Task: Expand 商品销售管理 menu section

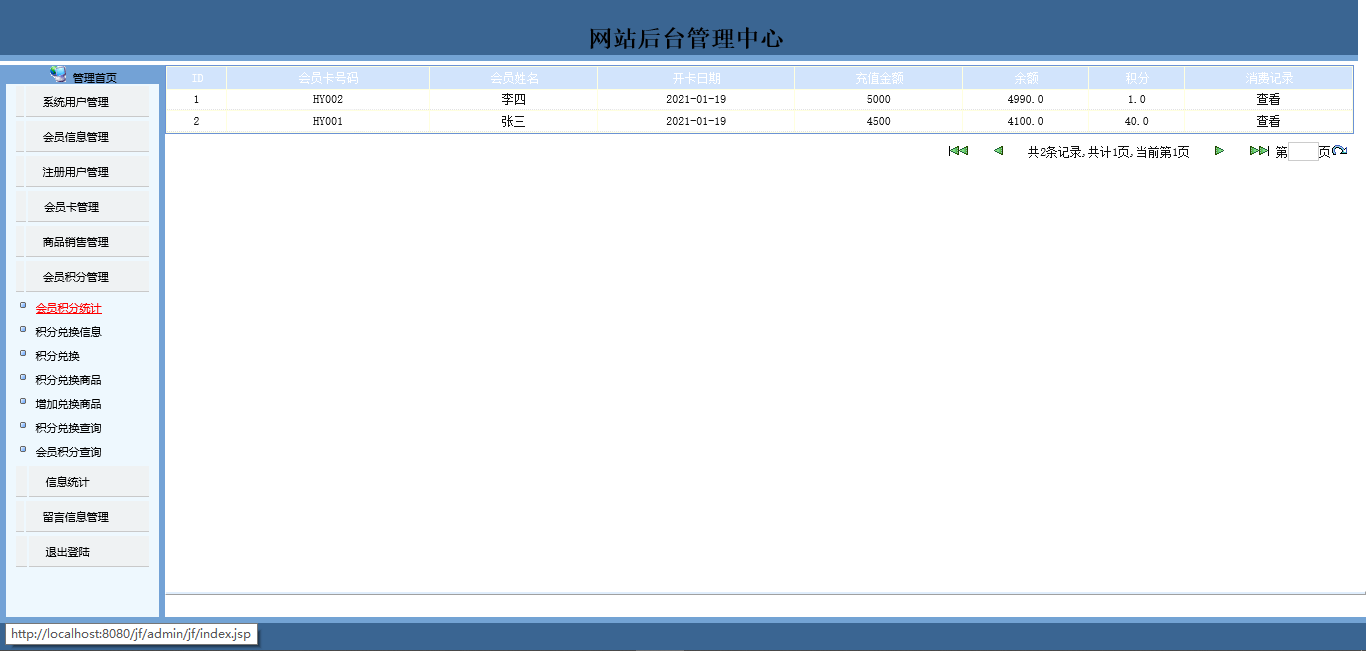Action: click(76, 242)
